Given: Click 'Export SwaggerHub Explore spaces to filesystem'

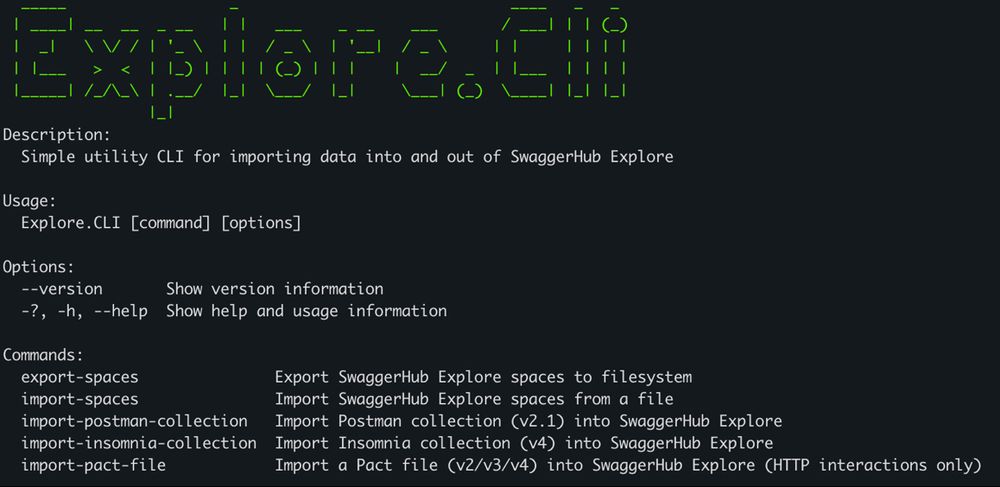Looking at the screenshot, I should click(483, 377).
